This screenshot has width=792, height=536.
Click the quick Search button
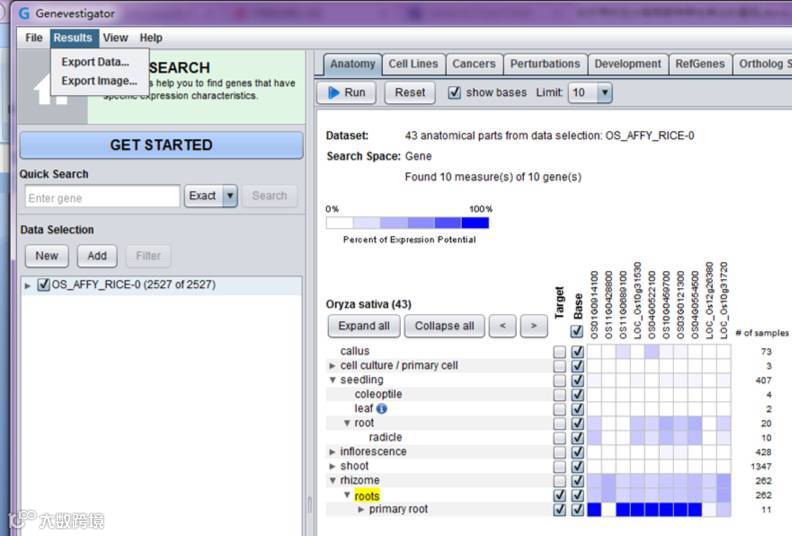pyautogui.click(x=269, y=196)
